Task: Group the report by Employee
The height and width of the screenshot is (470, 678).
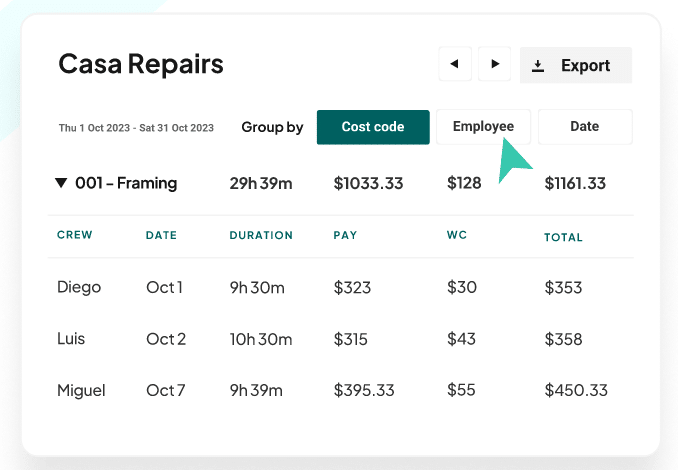Action: coord(483,127)
